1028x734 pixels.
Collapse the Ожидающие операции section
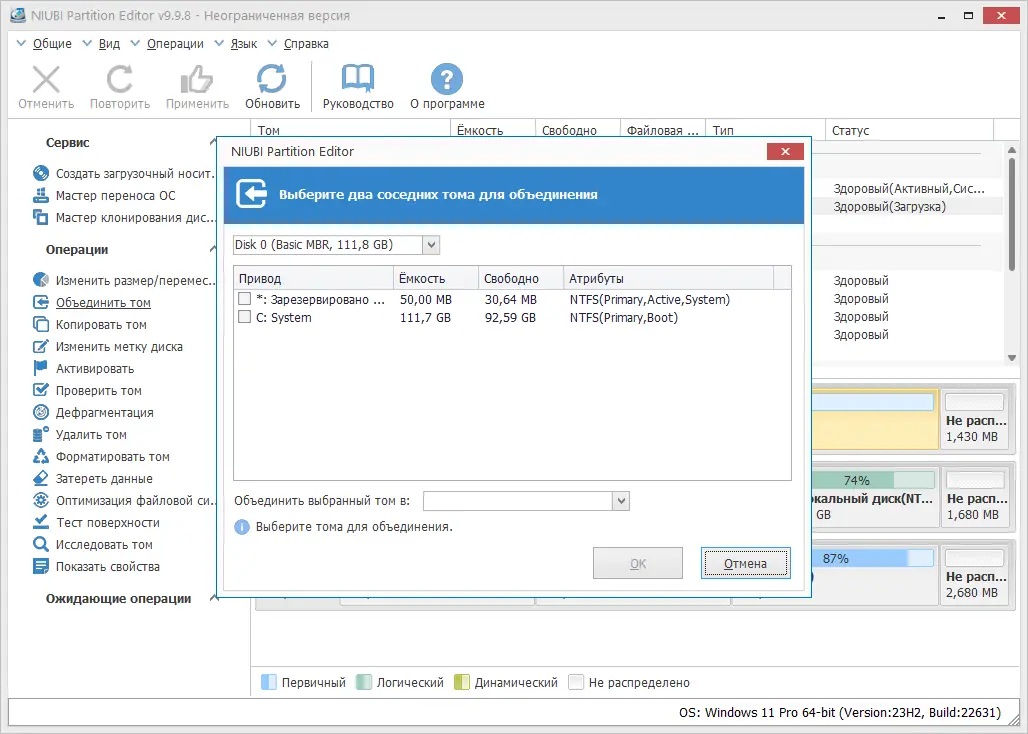213,598
